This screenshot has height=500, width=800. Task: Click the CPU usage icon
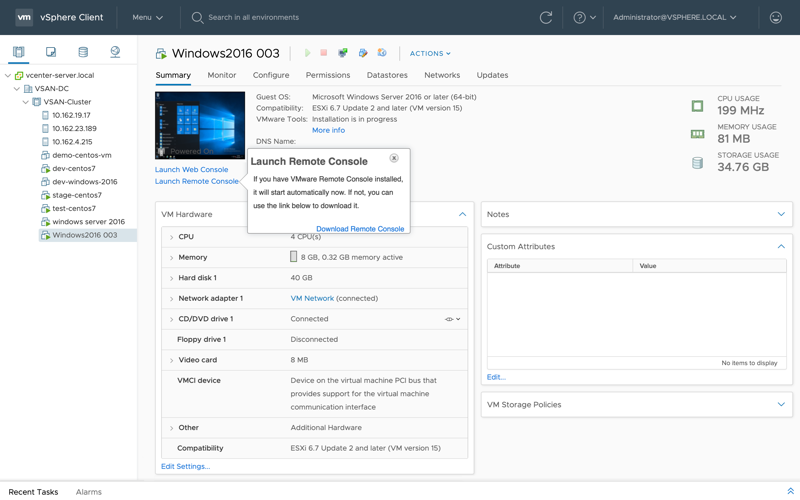point(697,106)
